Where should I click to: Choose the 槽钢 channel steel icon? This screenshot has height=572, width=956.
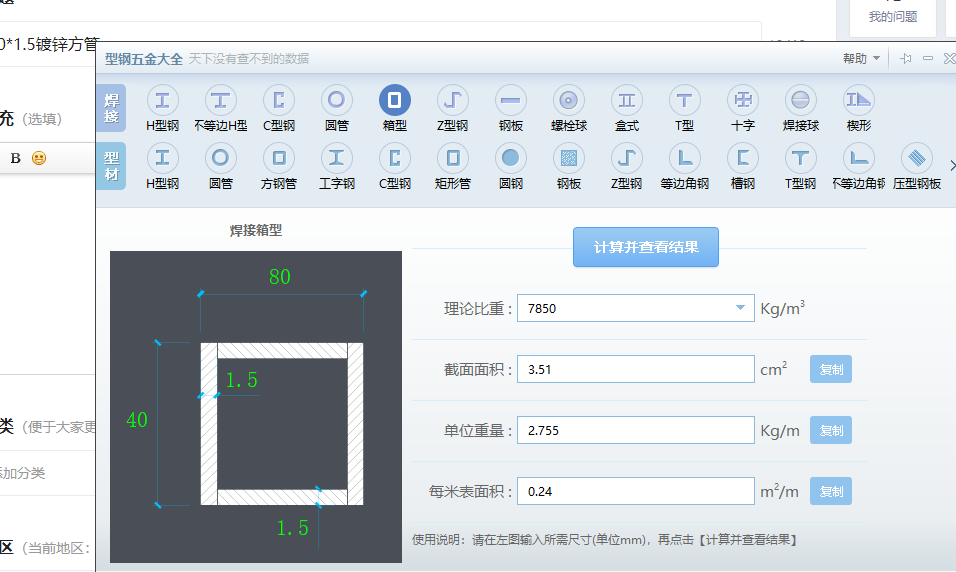[743, 158]
